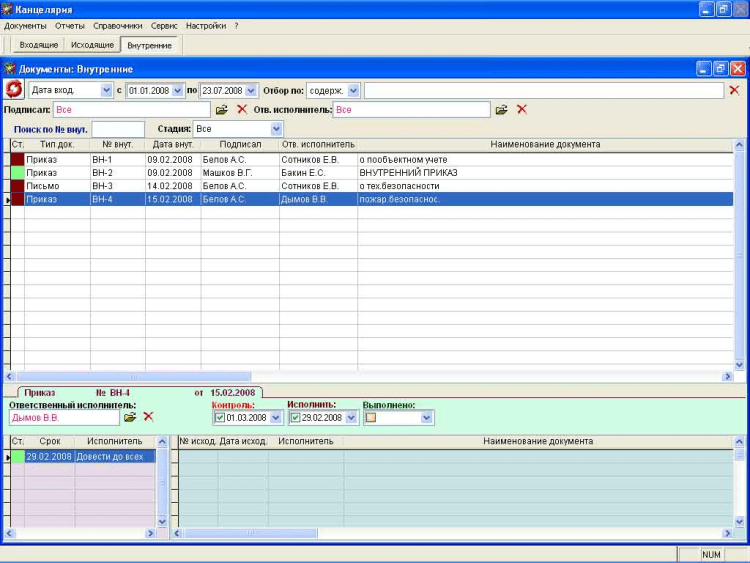Clear the content filter with red X

pos(734,90)
